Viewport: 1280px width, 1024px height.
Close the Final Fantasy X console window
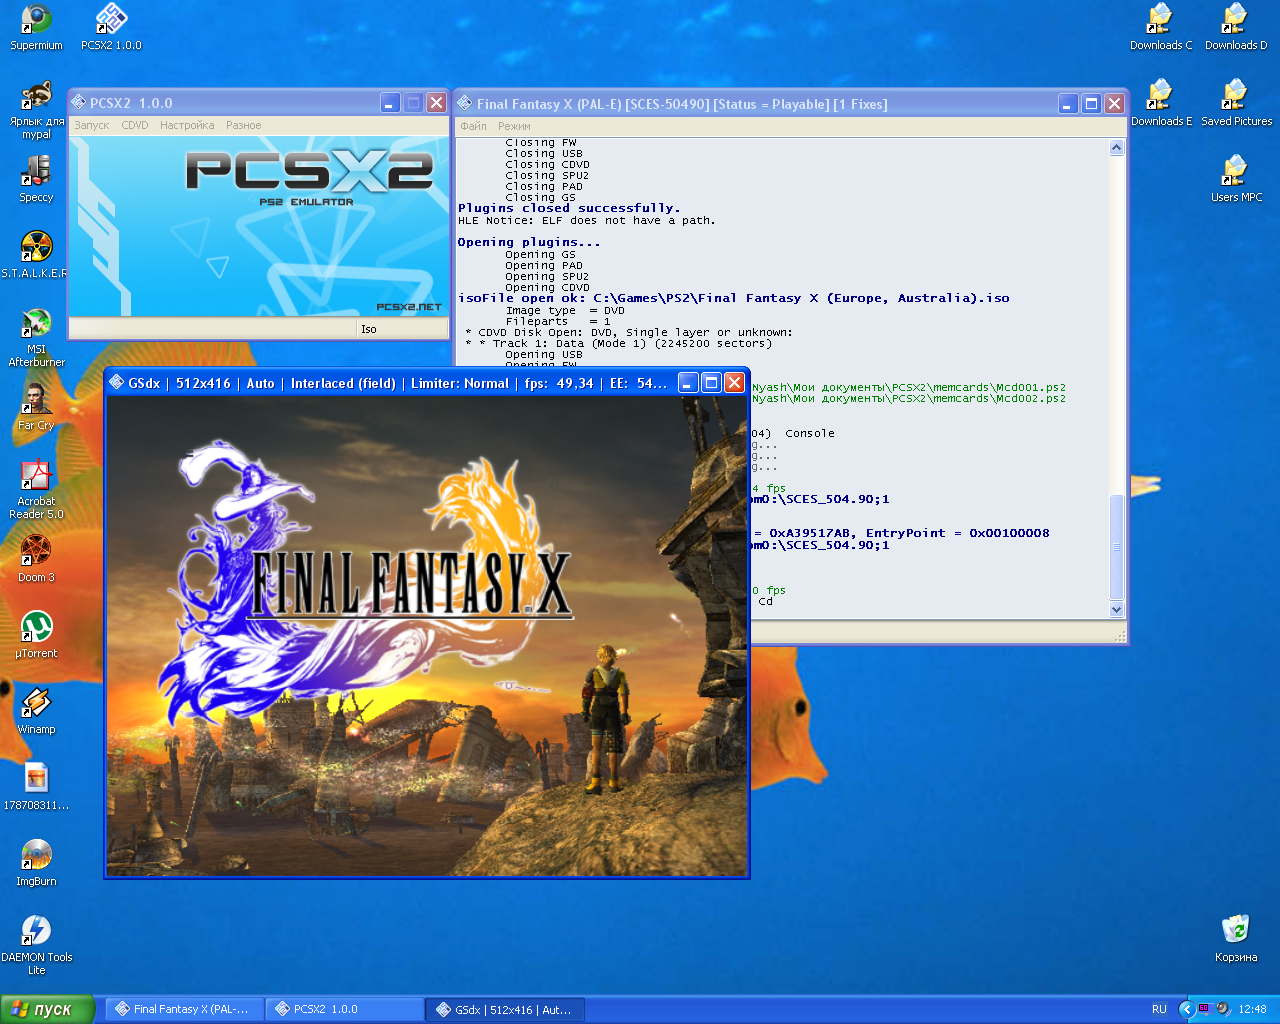click(1114, 104)
